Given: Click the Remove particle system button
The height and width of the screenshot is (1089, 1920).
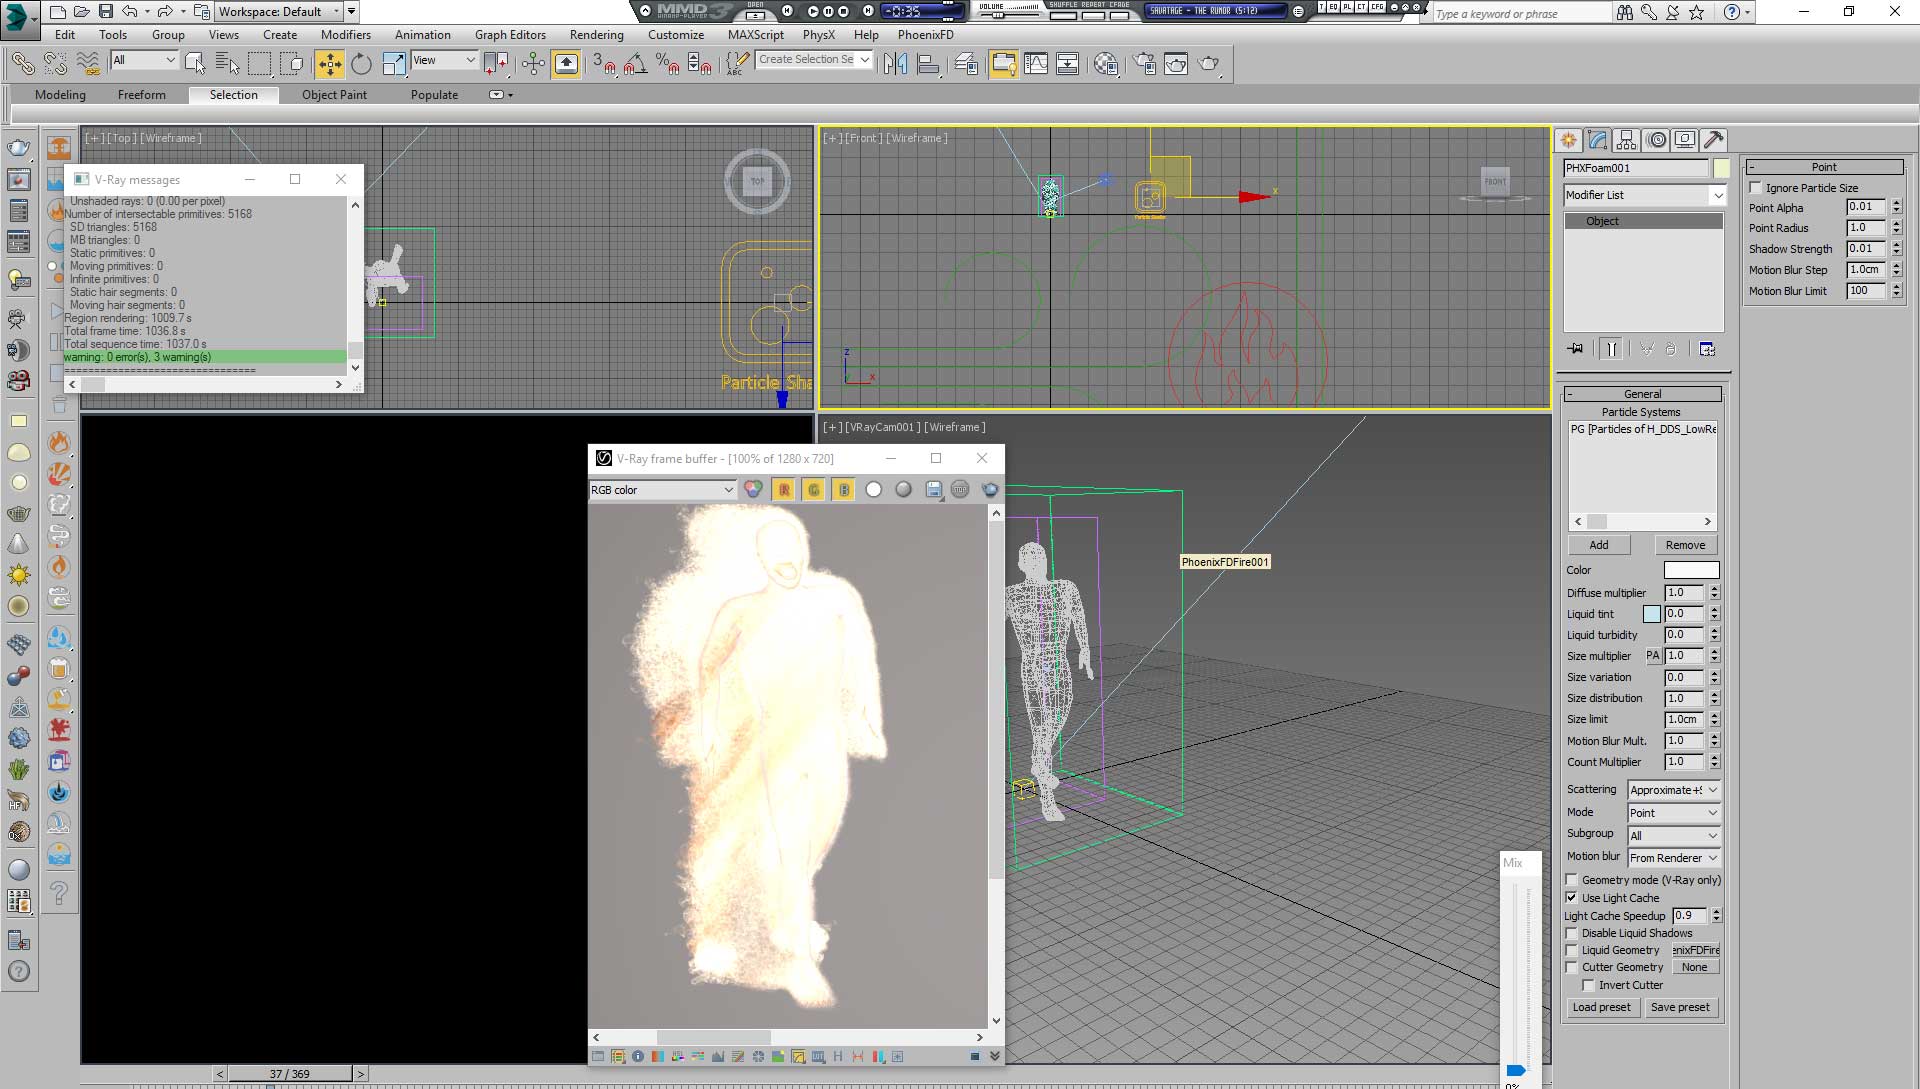Looking at the screenshot, I should (1685, 545).
